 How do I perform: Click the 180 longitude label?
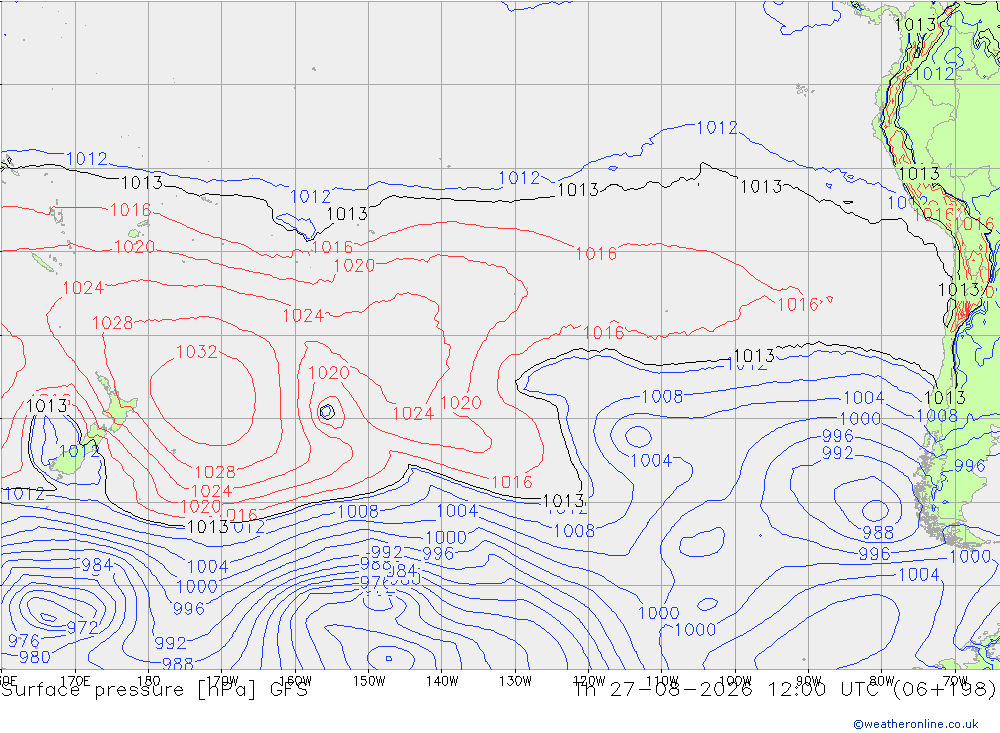(149, 681)
